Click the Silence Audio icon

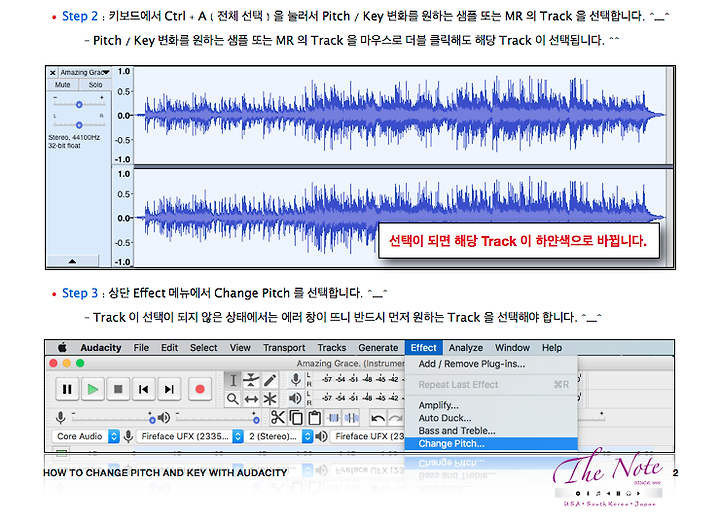click(351, 417)
